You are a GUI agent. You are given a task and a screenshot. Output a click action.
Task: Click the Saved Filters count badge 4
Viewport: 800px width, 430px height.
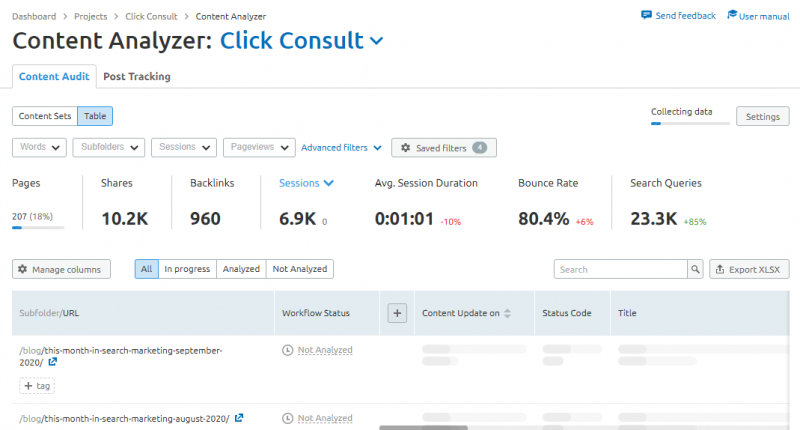(479, 147)
